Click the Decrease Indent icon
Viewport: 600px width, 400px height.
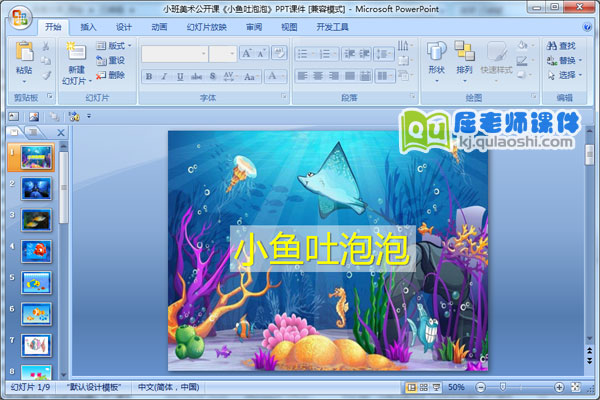(349, 54)
